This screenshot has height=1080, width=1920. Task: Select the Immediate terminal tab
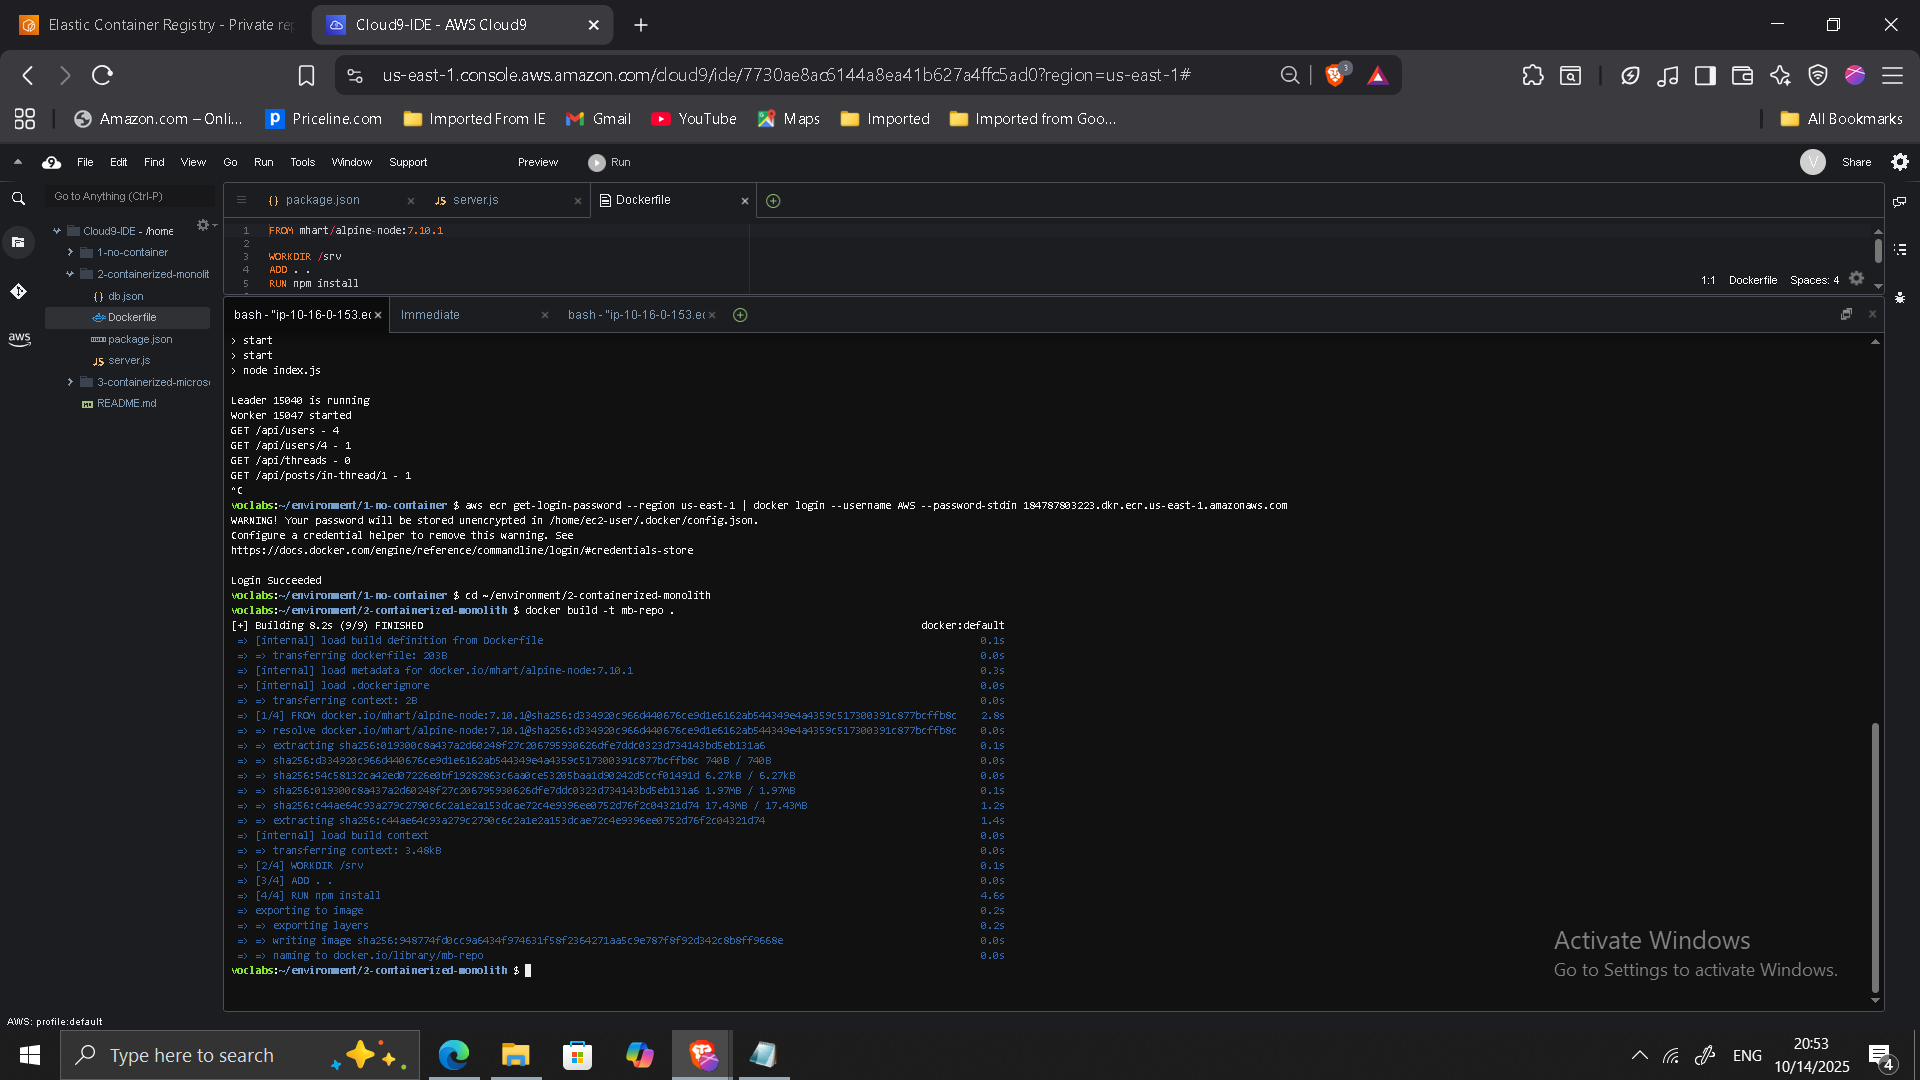click(431, 314)
